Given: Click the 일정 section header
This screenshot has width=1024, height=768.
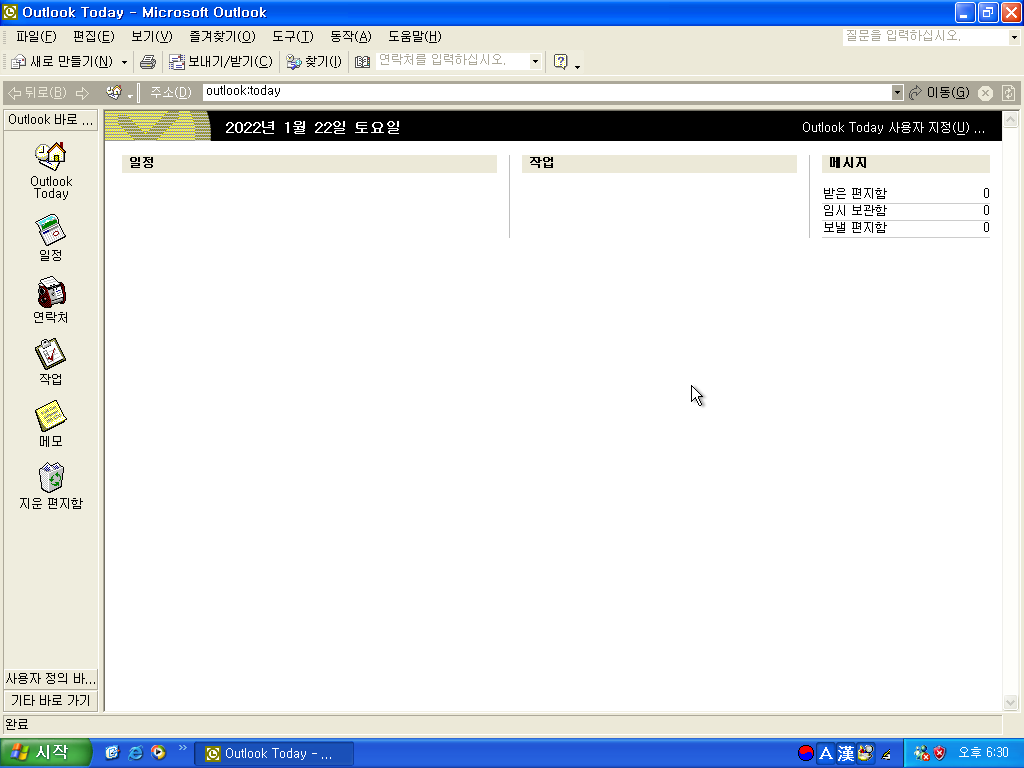Looking at the screenshot, I should (309, 163).
